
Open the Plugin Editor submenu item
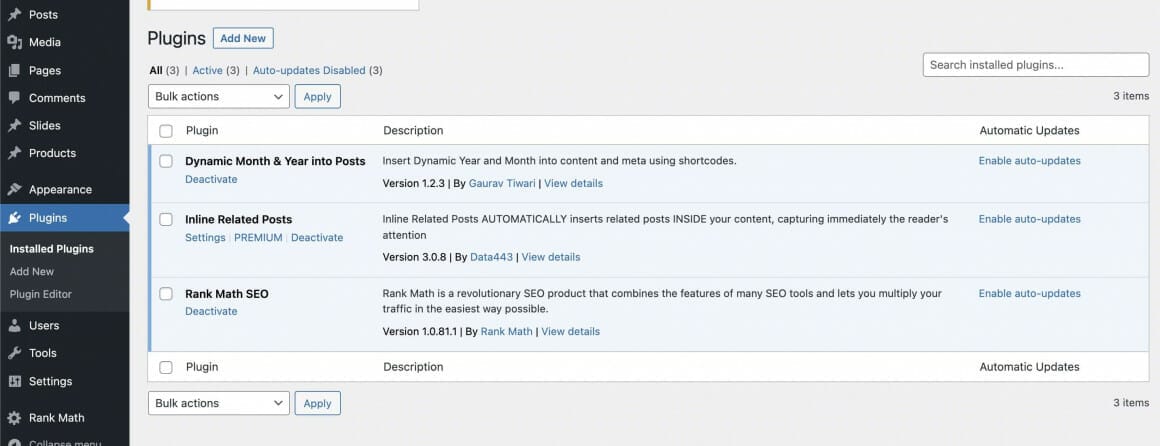[41, 294]
